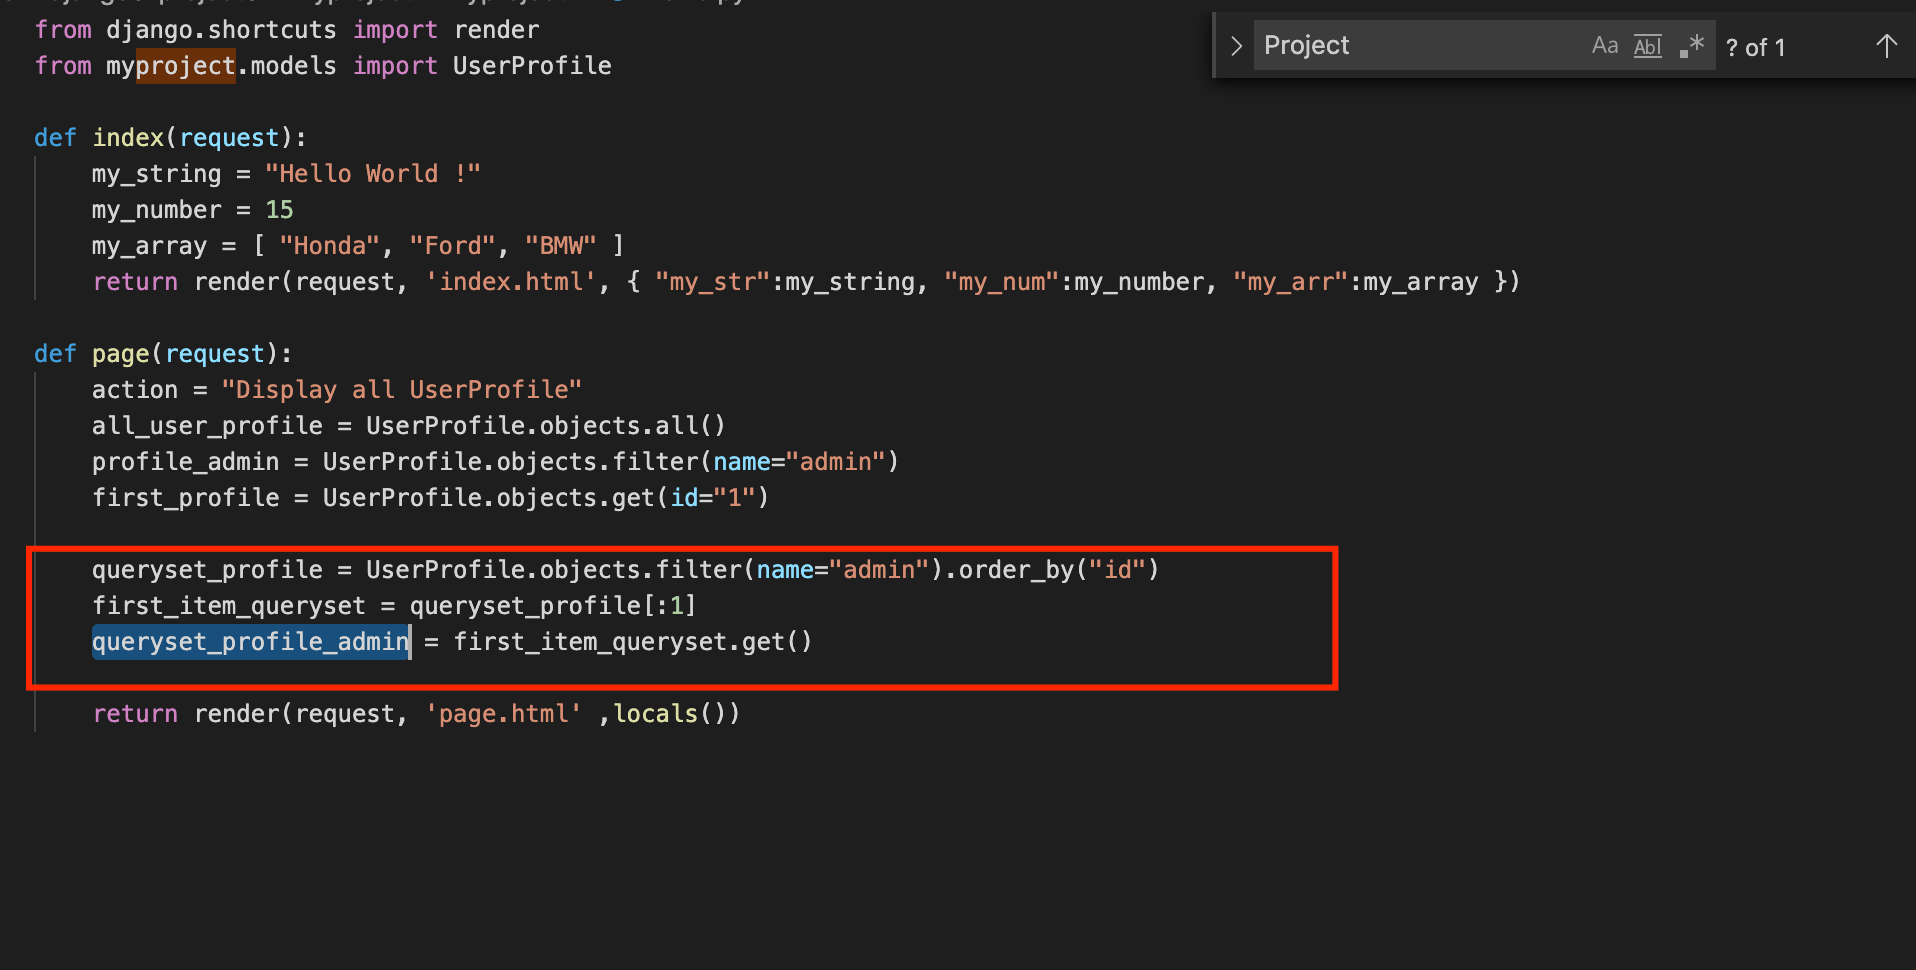Click the 'page.html' string literal
The height and width of the screenshot is (970, 1916).
(x=503, y=713)
